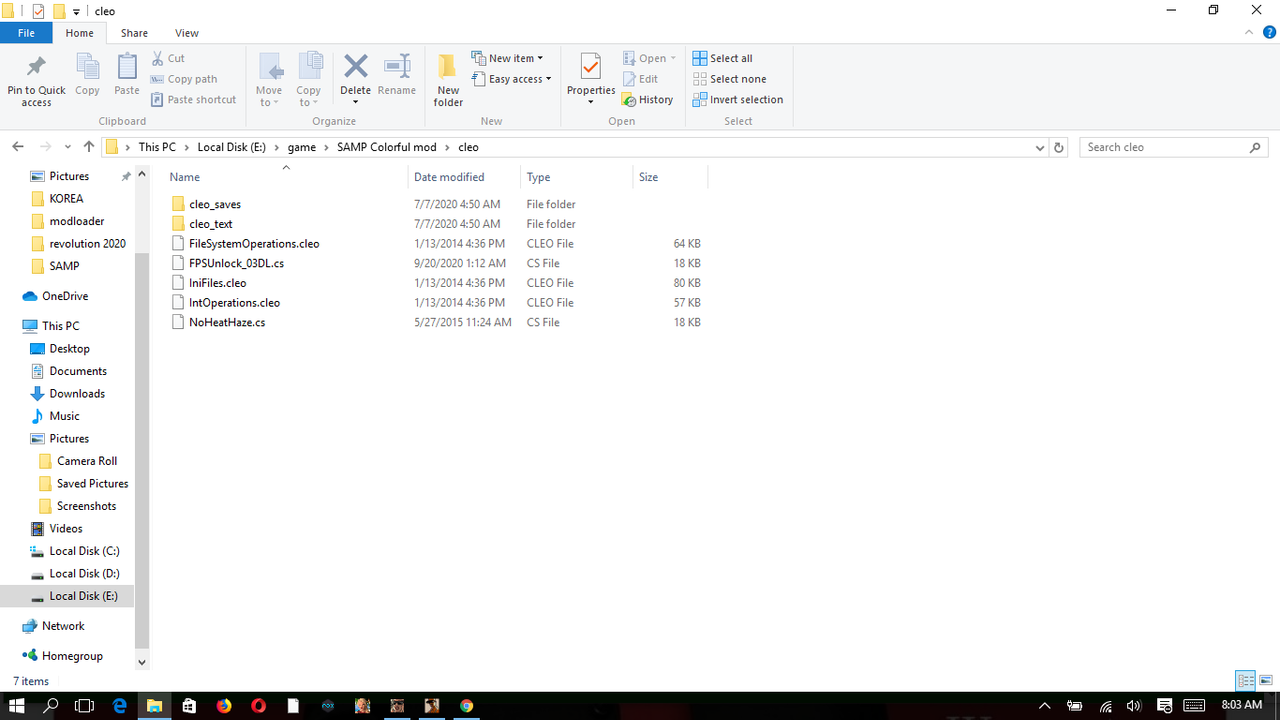Open Camera Roll folder in sidebar
1280x720 pixels.
click(87, 461)
